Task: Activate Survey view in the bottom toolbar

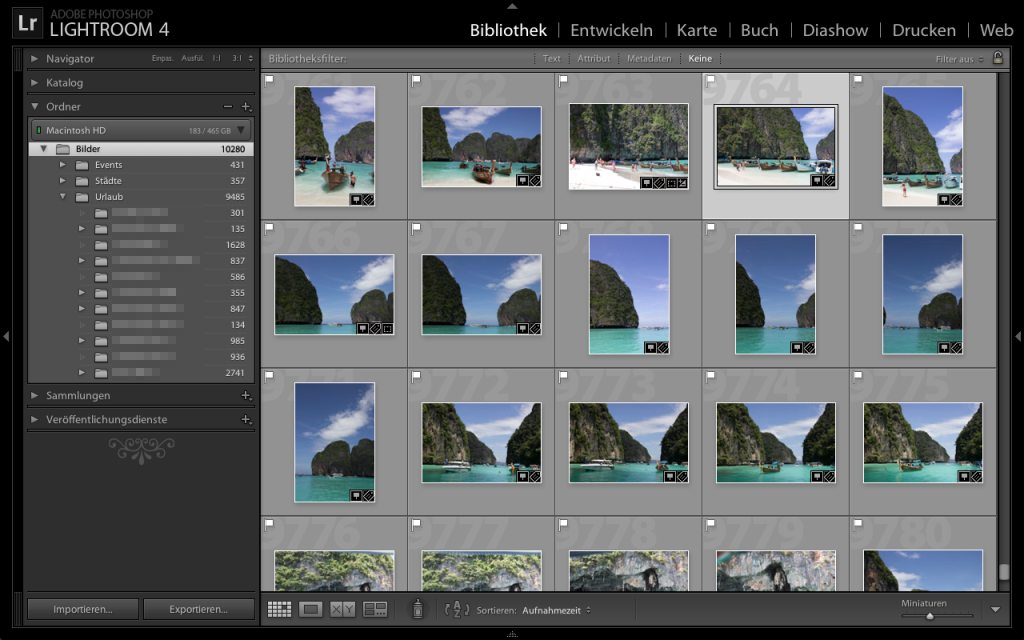Action: point(374,608)
